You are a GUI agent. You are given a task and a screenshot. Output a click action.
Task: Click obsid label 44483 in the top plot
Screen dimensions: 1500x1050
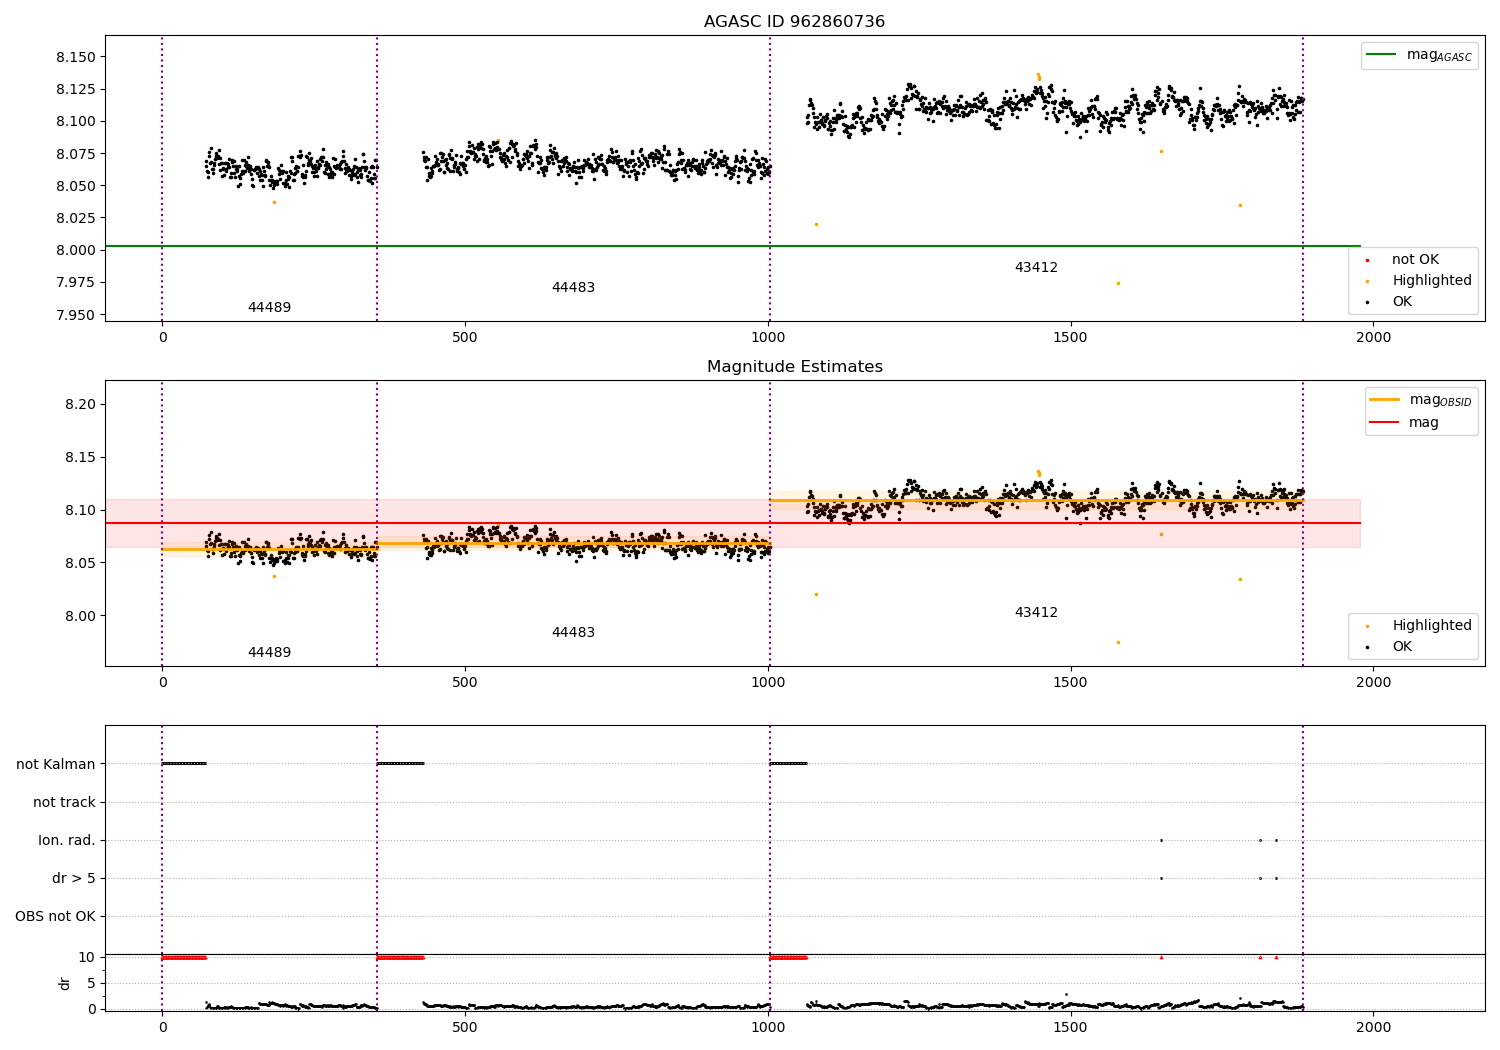pyautogui.click(x=573, y=287)
